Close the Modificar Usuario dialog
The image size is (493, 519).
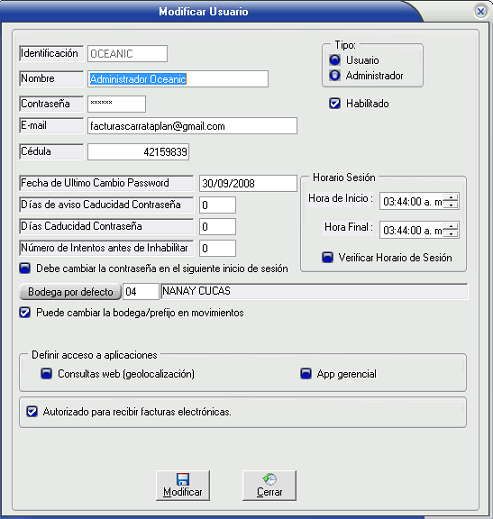480,12
